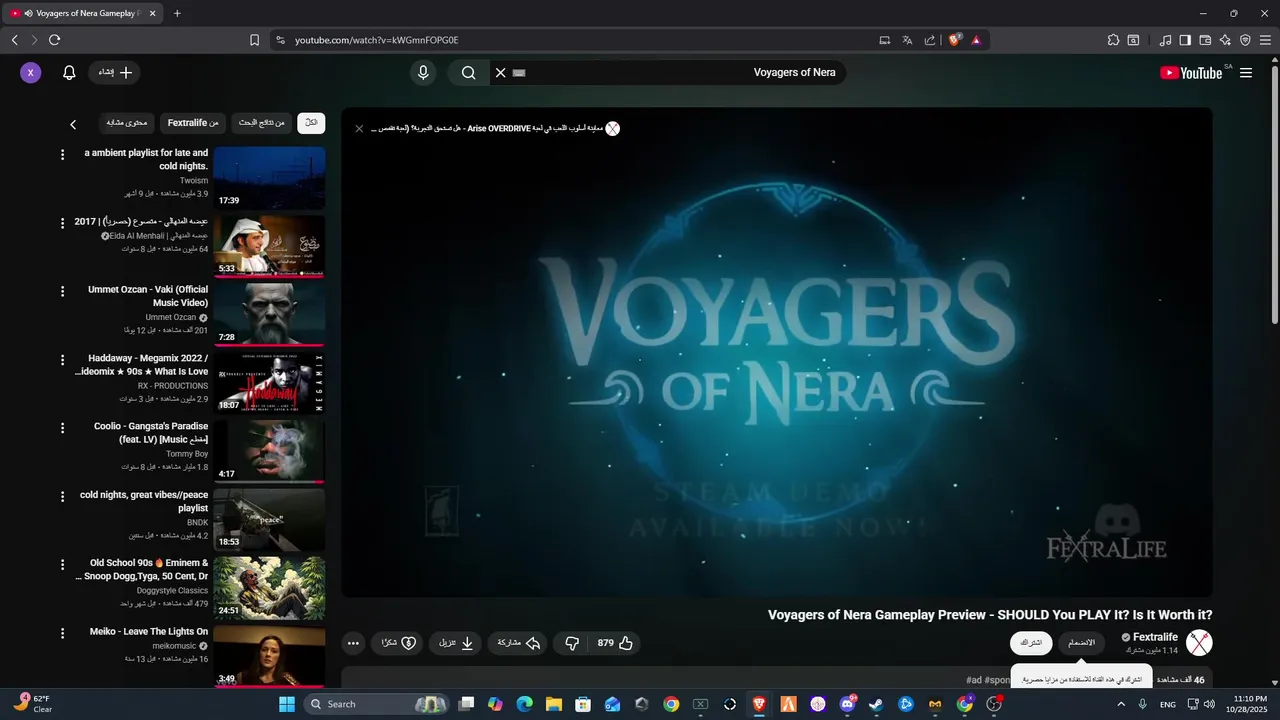Download the video
Viewport: 1280px width, 720px height.
click(x=456, y=643)
